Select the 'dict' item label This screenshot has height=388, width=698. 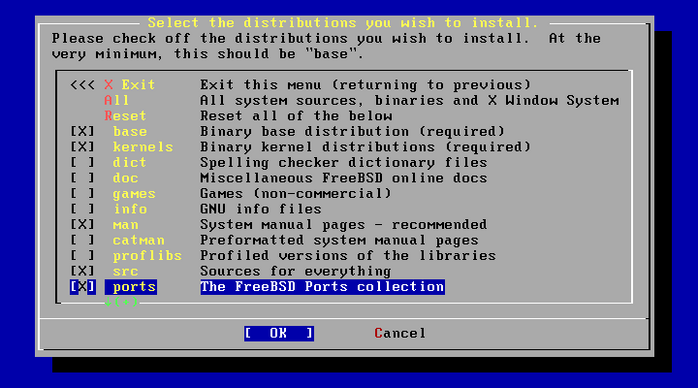(130, 163)
